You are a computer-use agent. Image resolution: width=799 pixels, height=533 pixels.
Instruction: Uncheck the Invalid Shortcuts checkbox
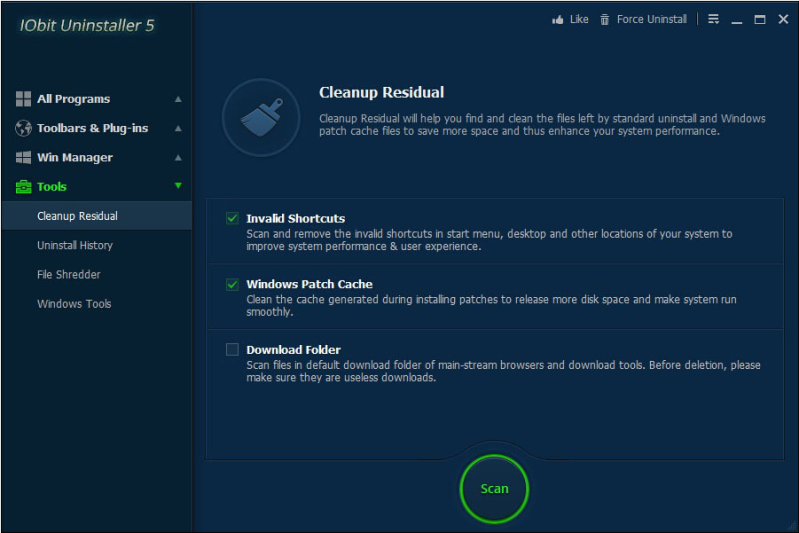click(232, 219)
